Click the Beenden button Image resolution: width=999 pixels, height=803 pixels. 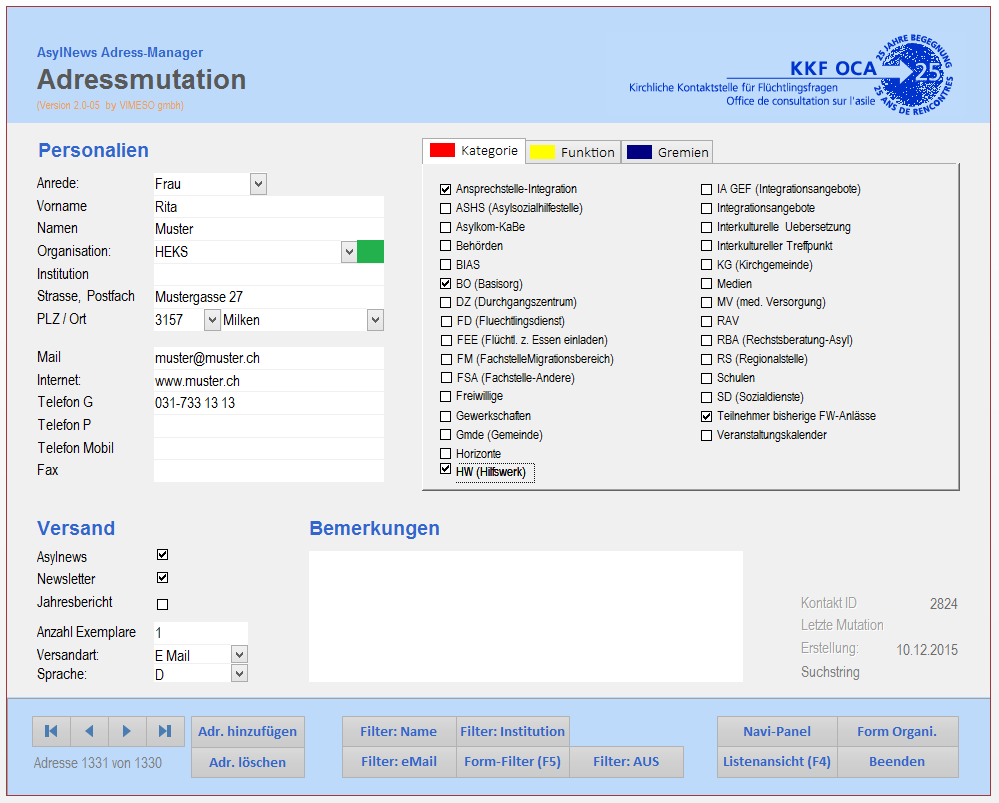click(897, 761)
